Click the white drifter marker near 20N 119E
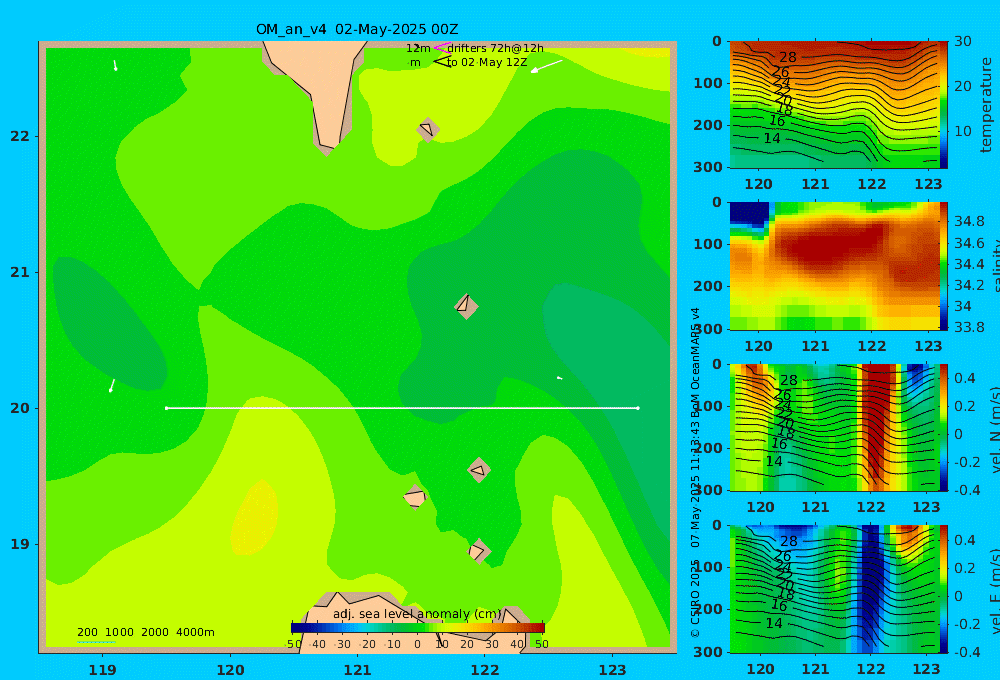Image resolution: width=1000 pixels, height=680 pixels. point(112,385)
